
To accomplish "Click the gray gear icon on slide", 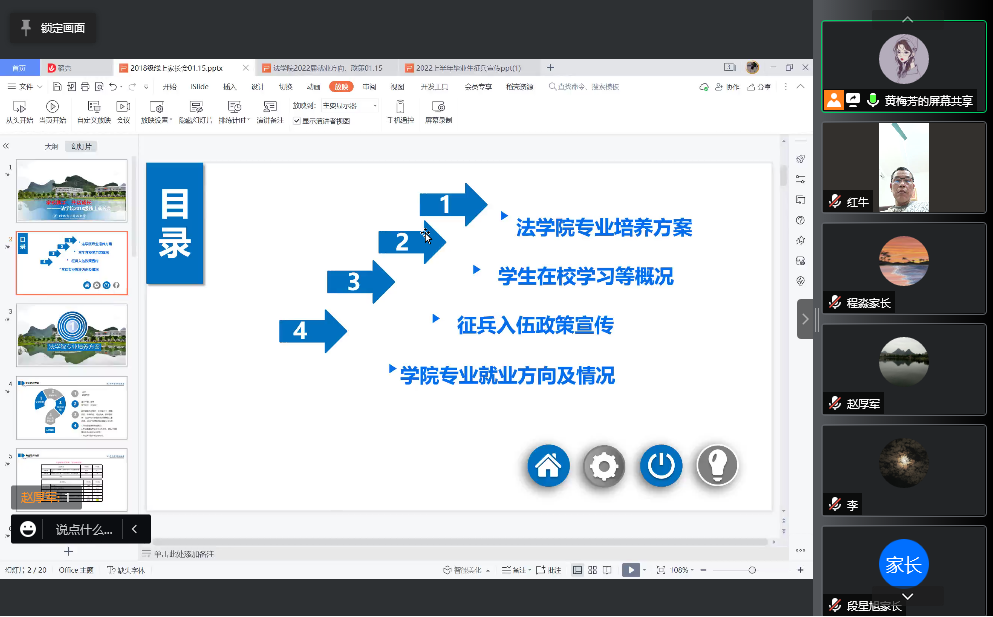I will coord(604,465).
